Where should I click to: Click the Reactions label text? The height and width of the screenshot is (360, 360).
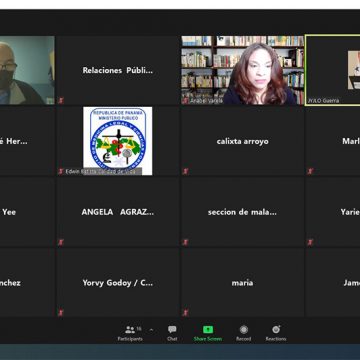click(276, 339)
